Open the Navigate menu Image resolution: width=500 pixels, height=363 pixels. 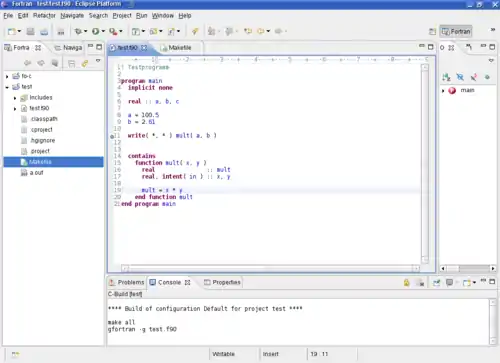pyautogui.click(x=72, y=16)
